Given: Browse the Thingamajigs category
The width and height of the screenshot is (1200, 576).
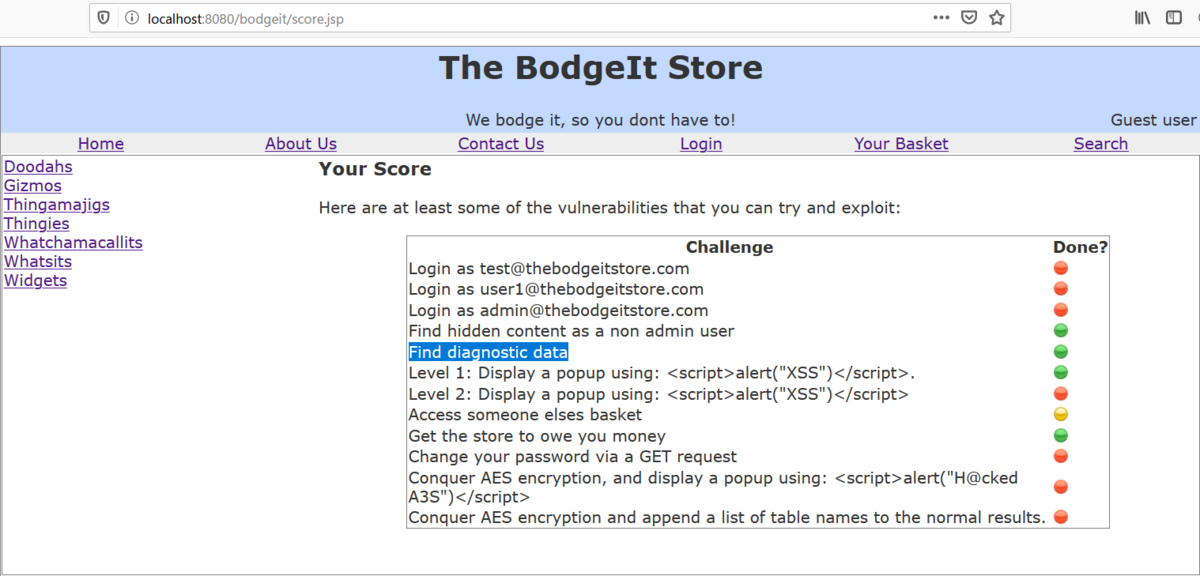Looking at the screenshot, I should 57,205.
